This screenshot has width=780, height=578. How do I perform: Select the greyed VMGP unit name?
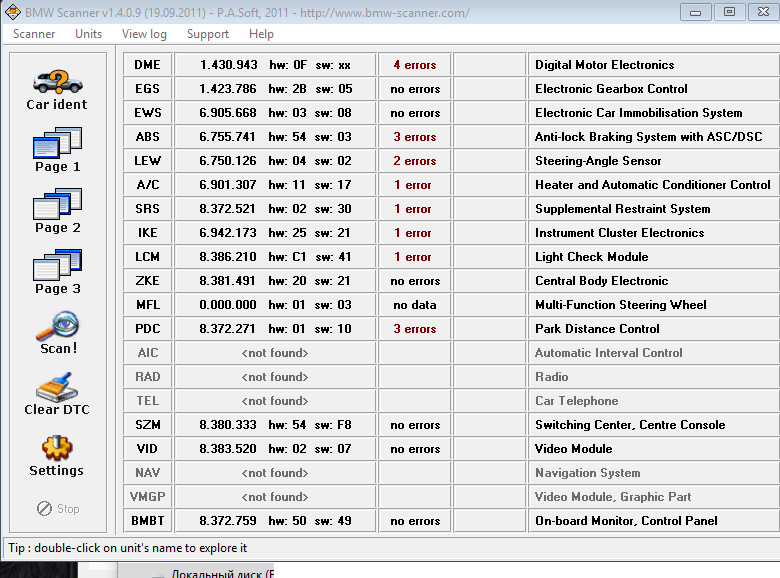[148, 496]
